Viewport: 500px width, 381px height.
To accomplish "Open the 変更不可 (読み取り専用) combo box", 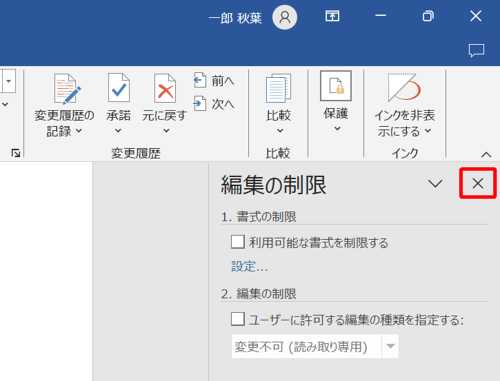I will coord(315,346).
